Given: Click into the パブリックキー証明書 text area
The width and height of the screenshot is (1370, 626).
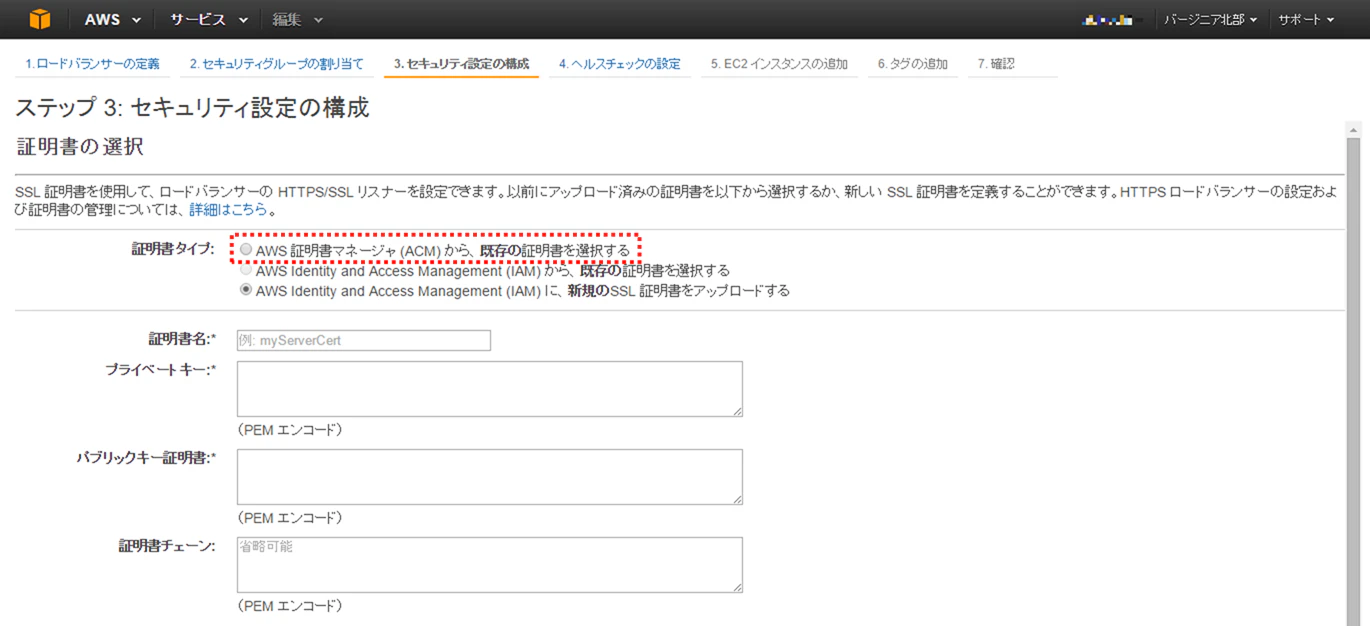Looking at the screenshot, I should [490, 477].
